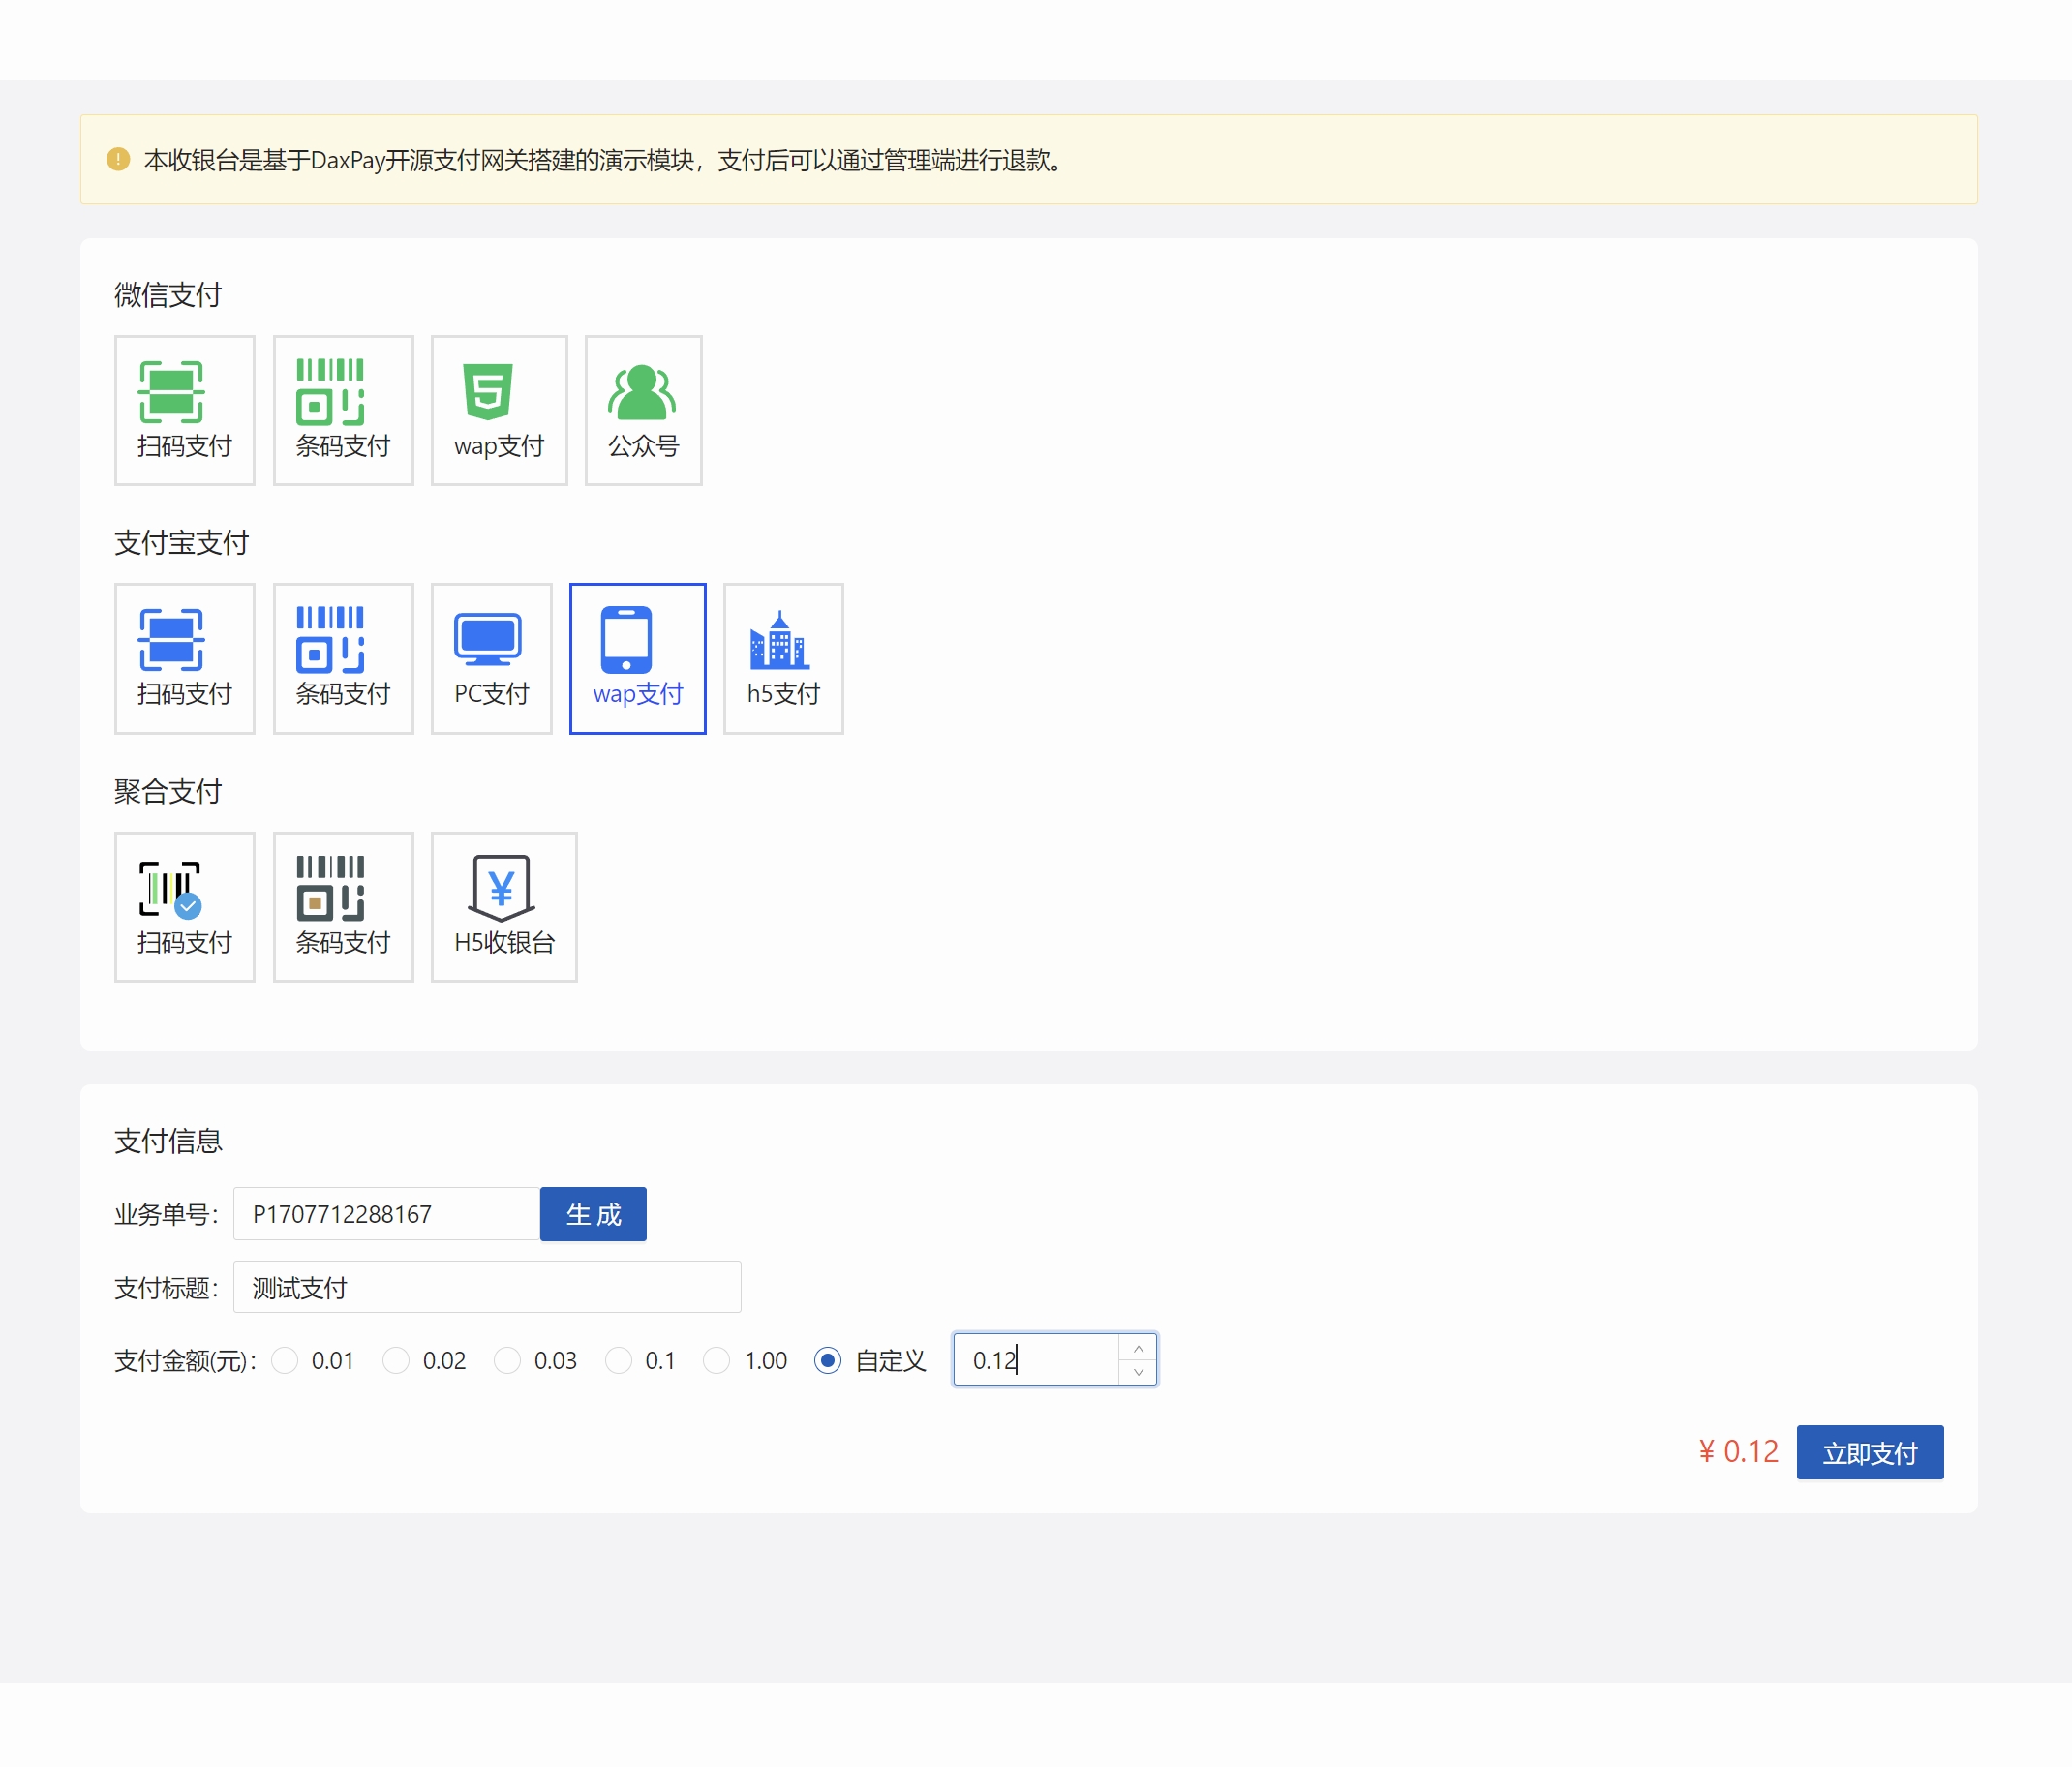Screen dimensions: 2072x1767
Task: Click the 生成 generate button
Action: 593,1214
